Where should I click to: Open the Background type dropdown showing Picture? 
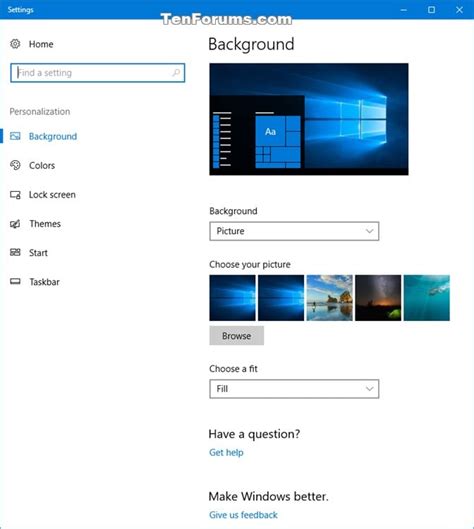[x=294, y=231]
